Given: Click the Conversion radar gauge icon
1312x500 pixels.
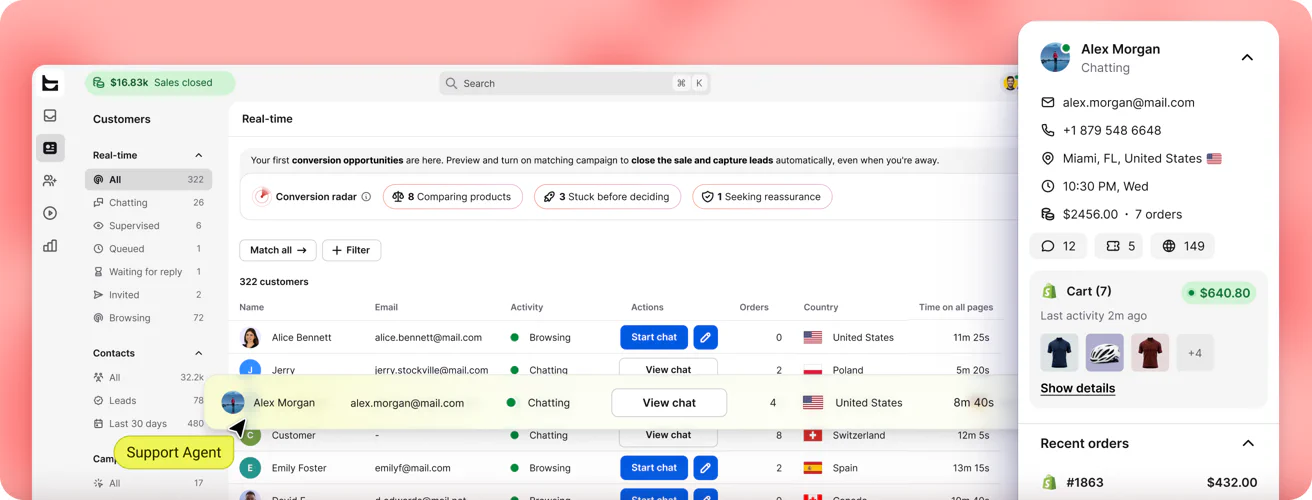Looking at the screenshot, I should (x=262, y=196).
